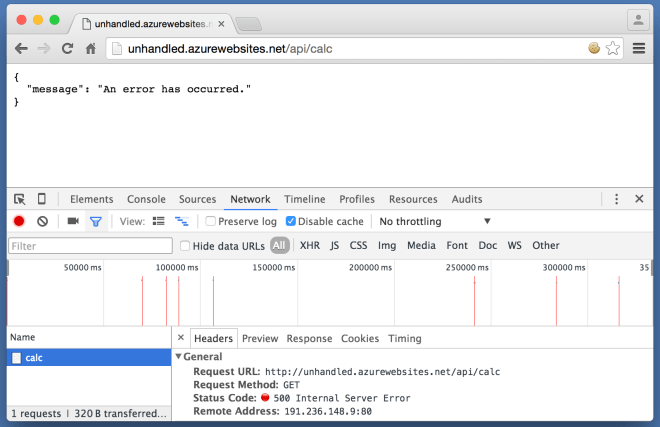Uncheck the Disable cache checkbox

pos(290,221)
